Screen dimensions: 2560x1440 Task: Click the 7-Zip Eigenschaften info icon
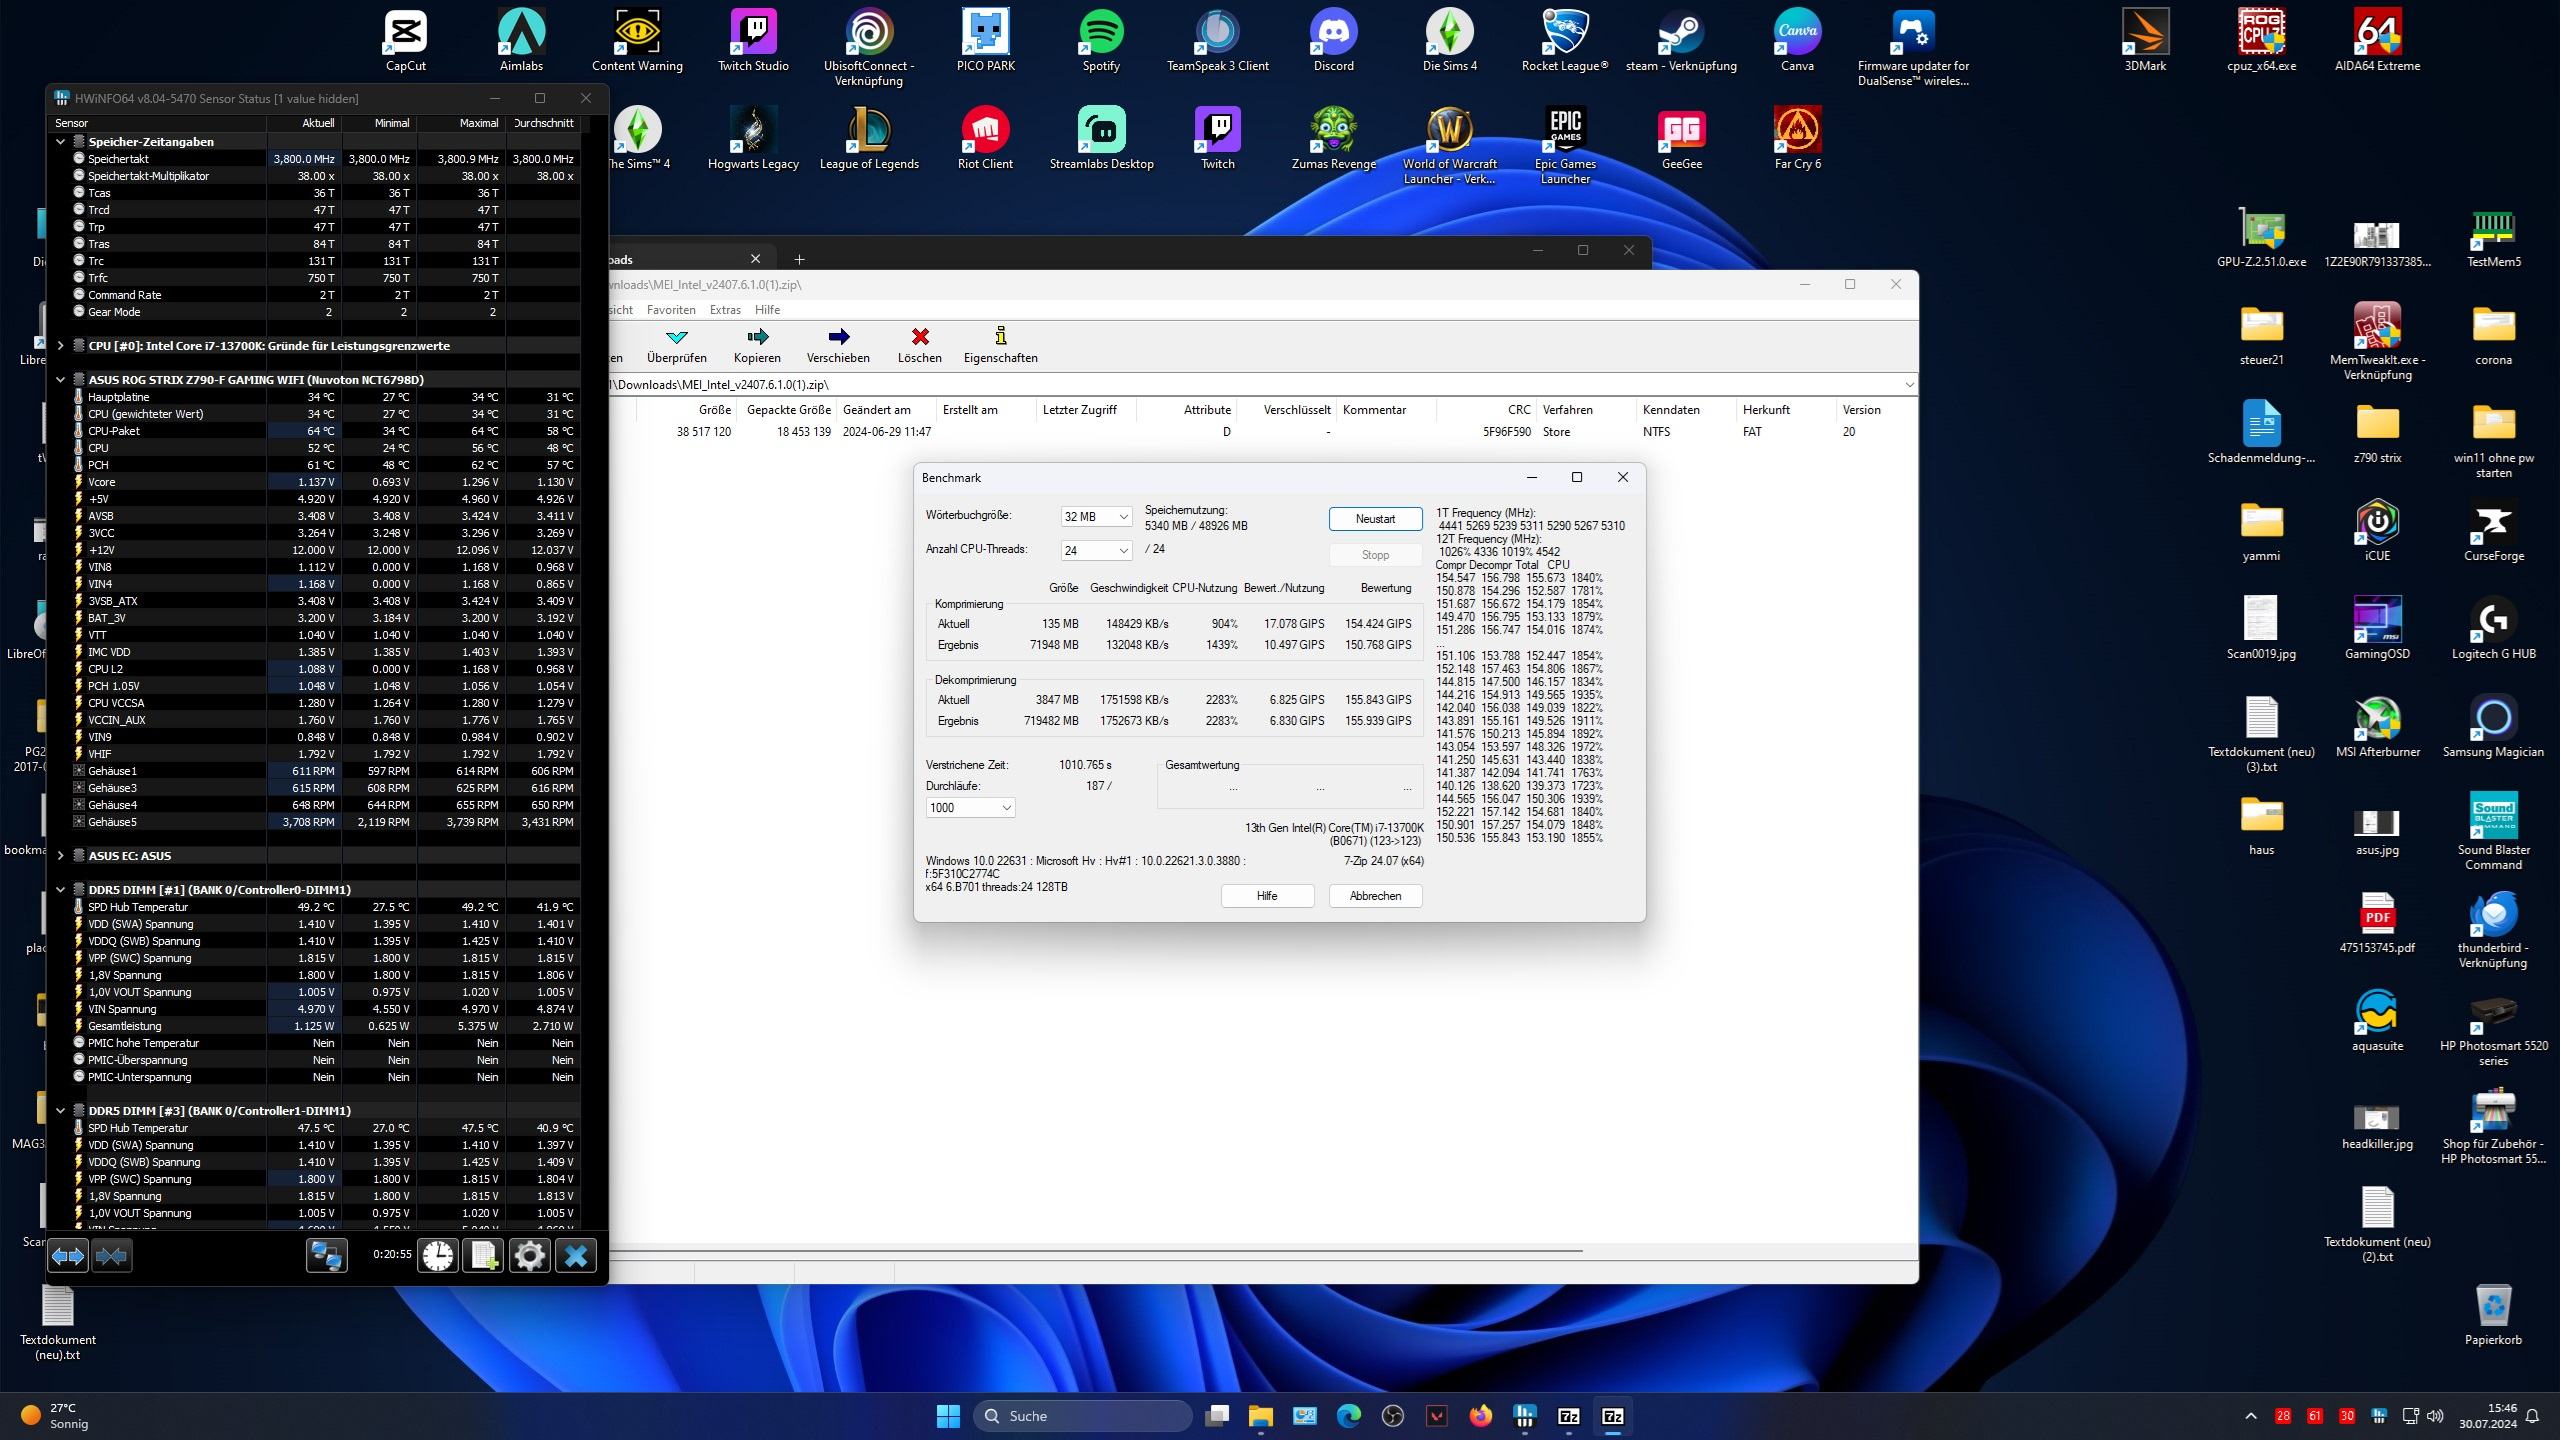(1000, 337)
